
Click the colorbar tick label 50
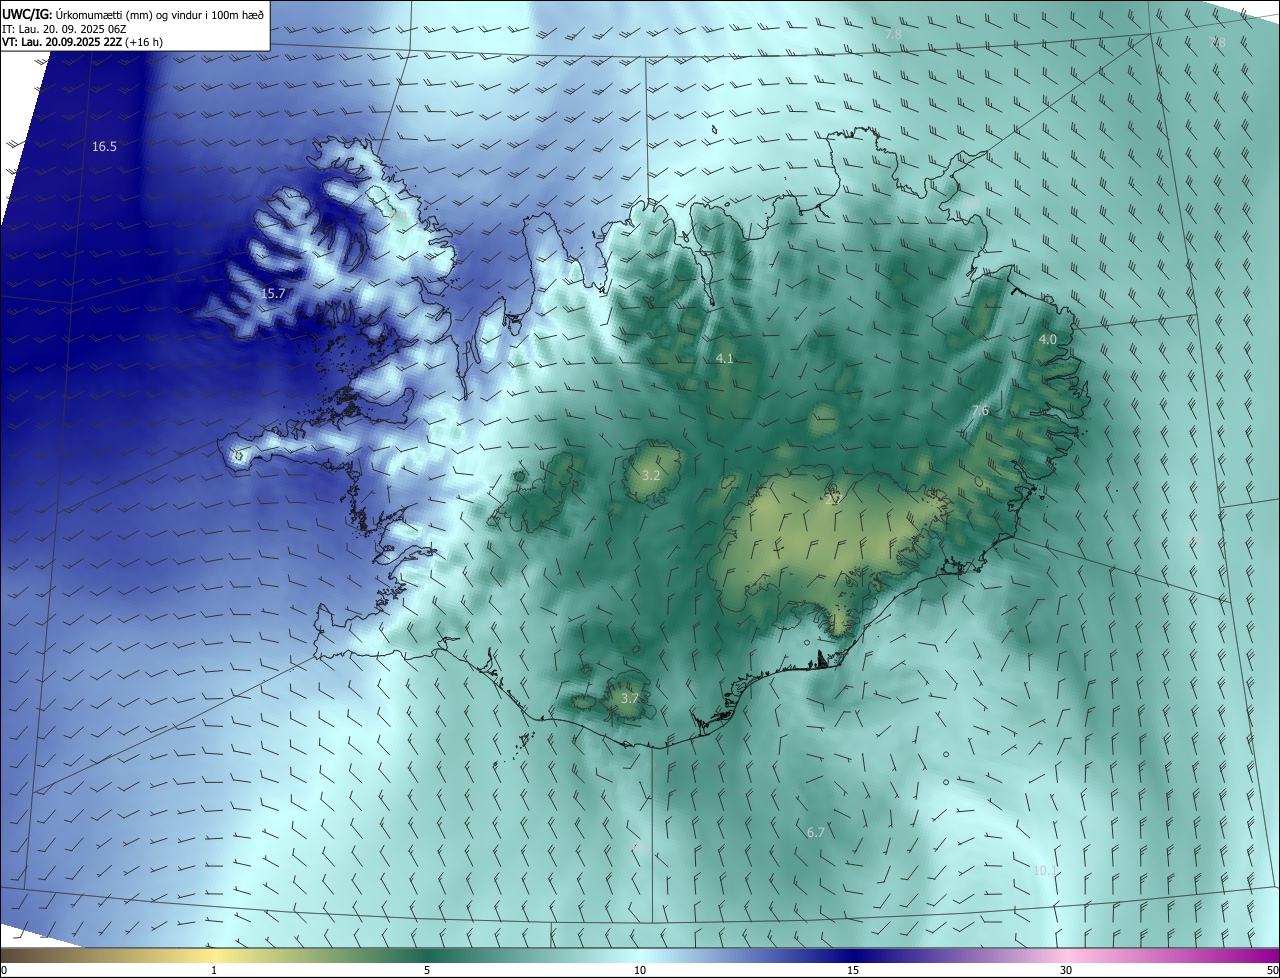point(1272,970)
